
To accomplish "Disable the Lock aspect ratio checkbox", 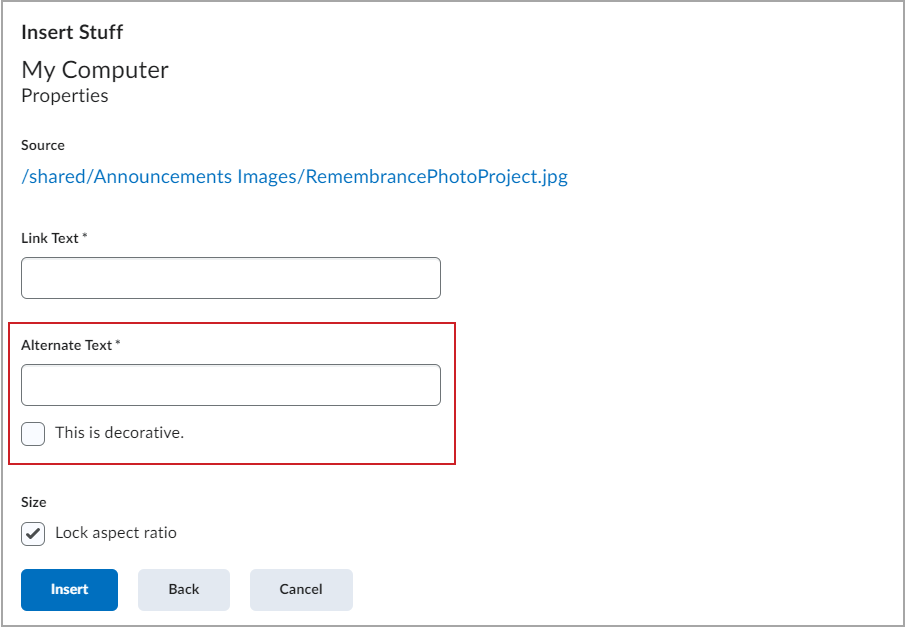I will tap(33, 534).
